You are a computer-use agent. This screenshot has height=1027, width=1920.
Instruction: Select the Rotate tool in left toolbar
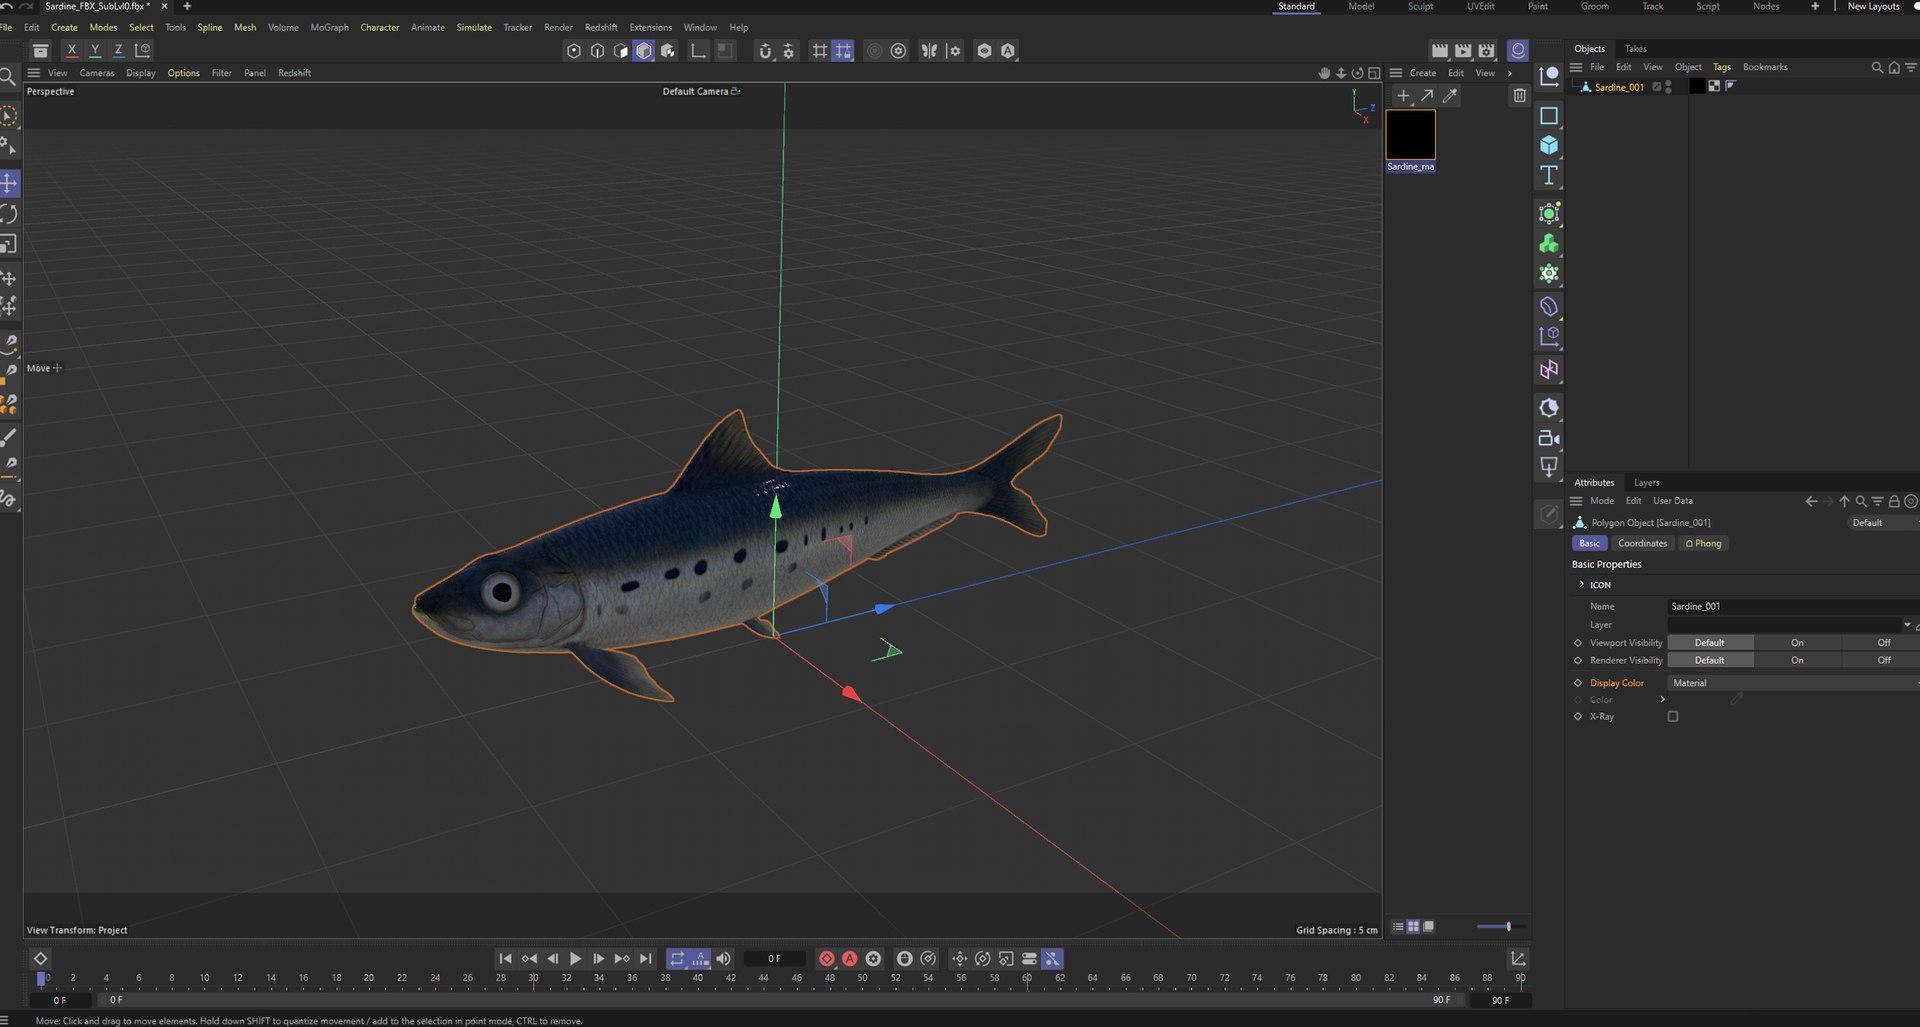point(9,214)
